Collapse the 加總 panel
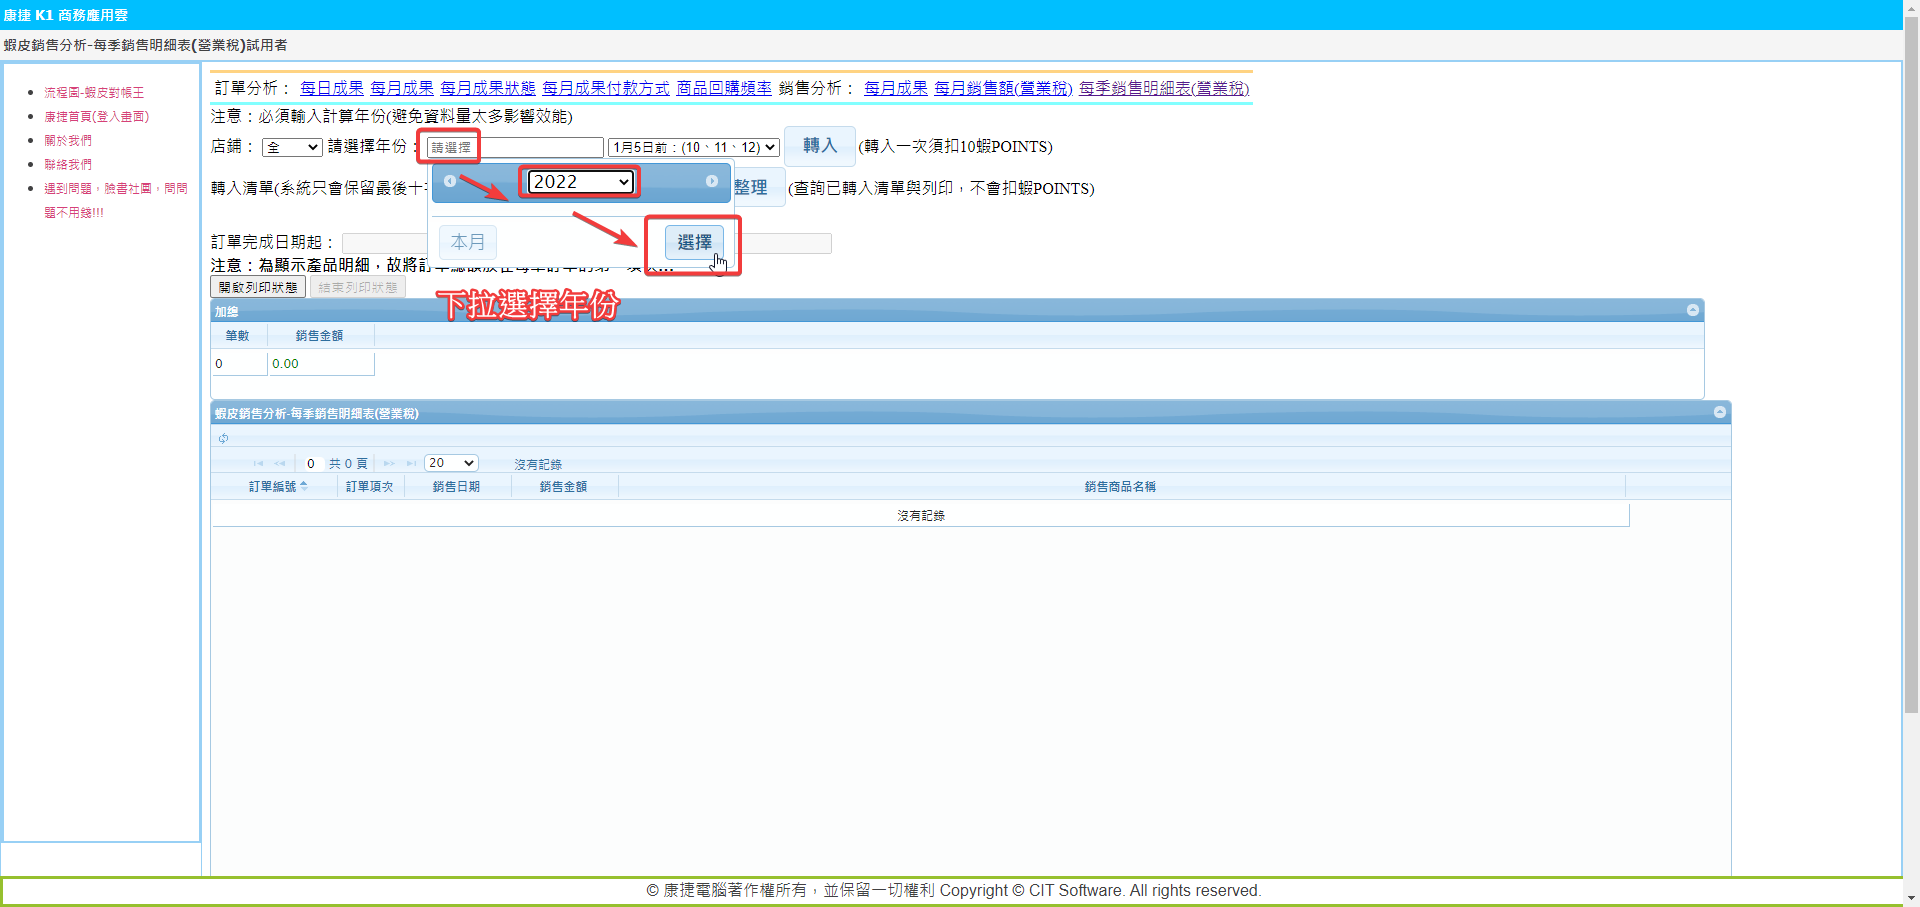 [1692, 310]
